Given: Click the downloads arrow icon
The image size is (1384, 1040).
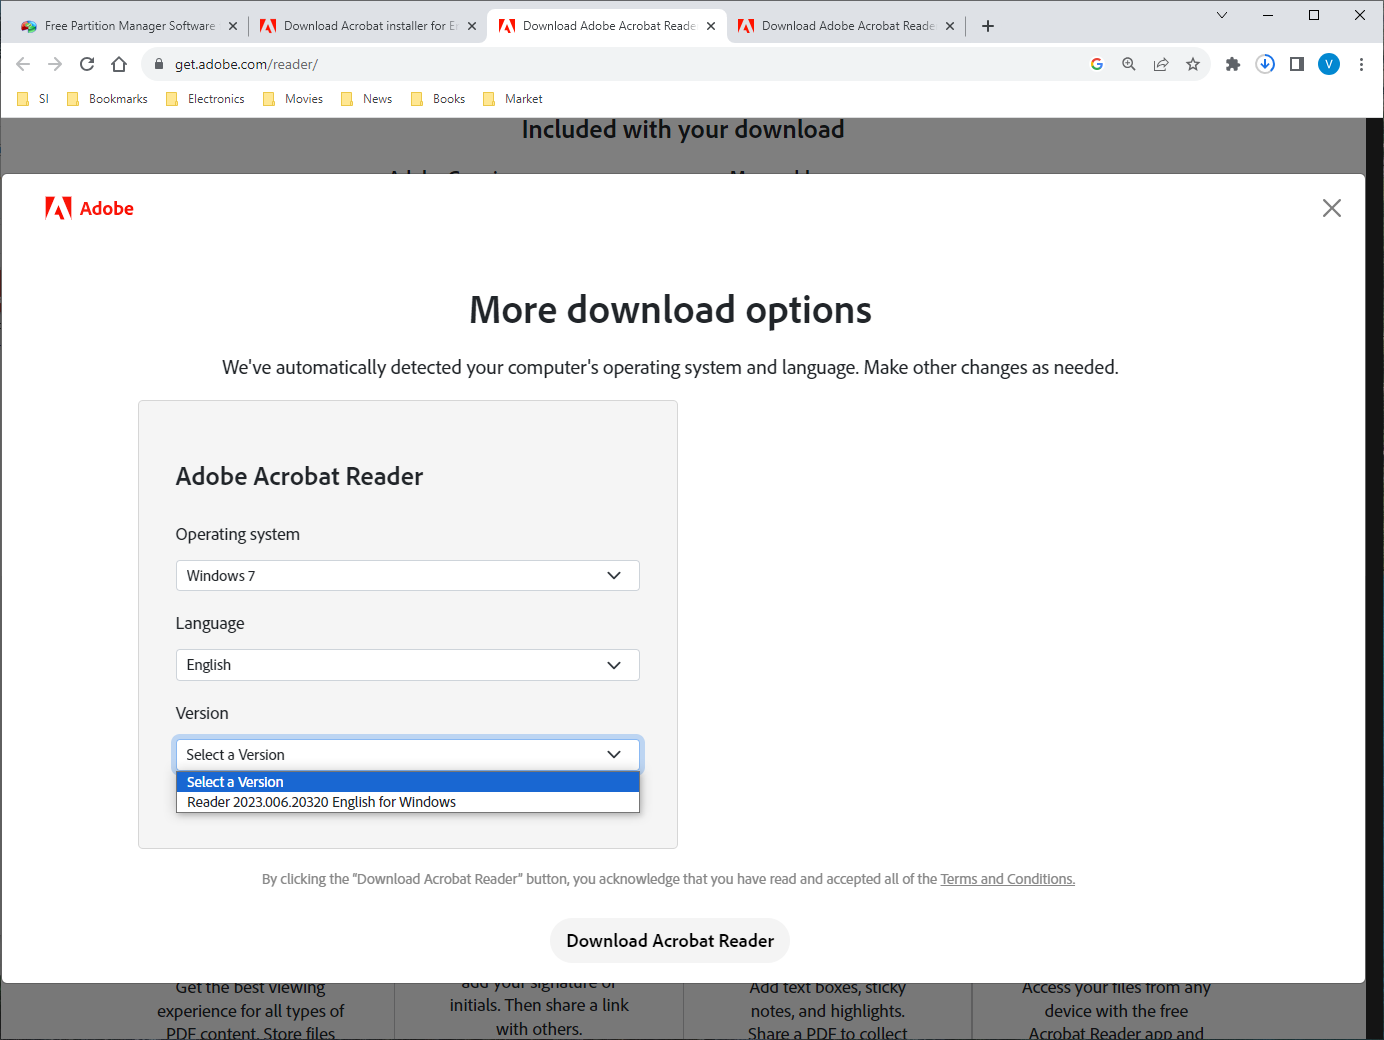Looking at the screenshot, I should click(x=1265, y=64).
